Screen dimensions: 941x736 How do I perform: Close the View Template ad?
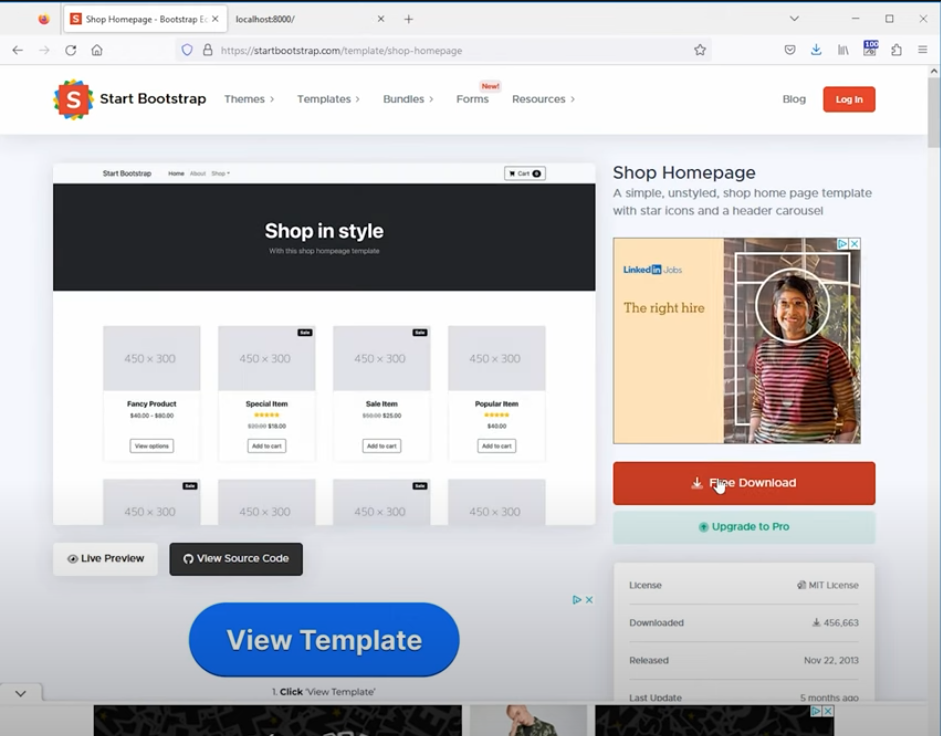(x=589, y=600)
